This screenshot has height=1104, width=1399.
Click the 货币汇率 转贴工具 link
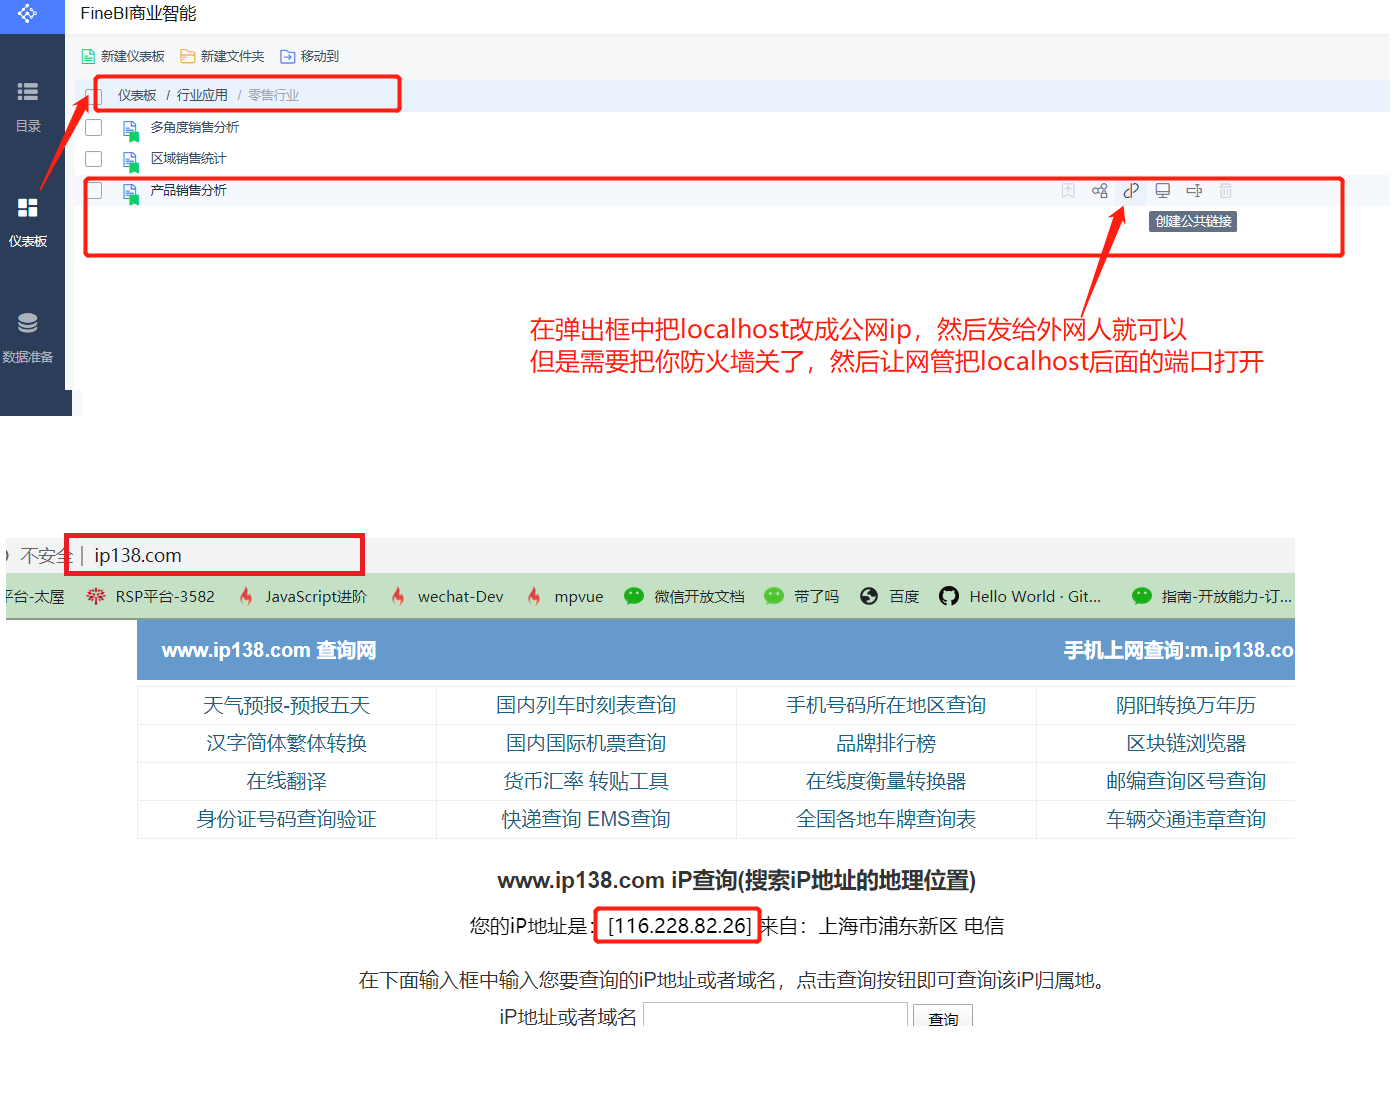[x=586, y=781]
